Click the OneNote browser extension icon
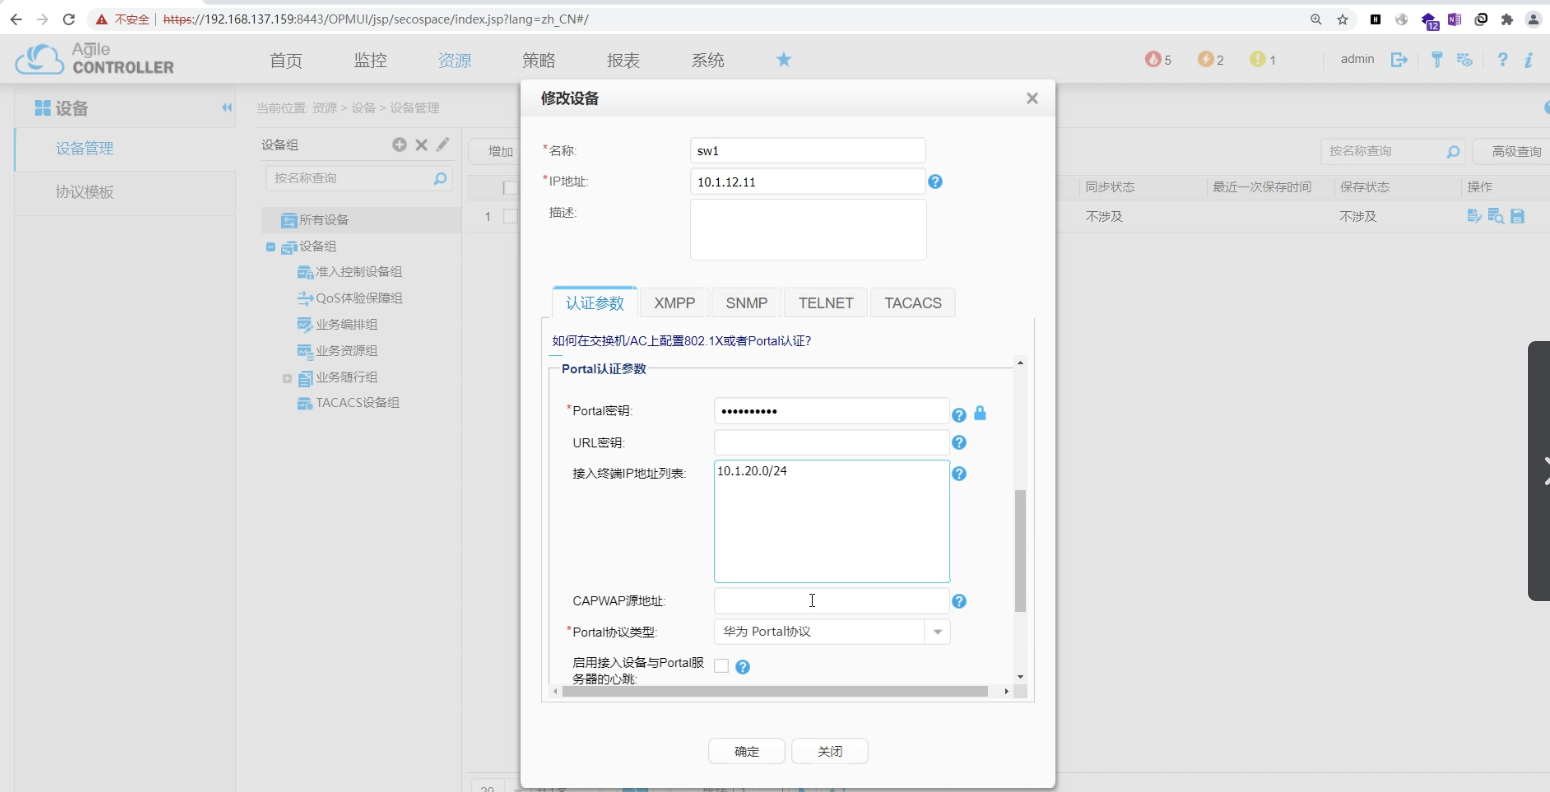Screen dimensions: 1550x792 coord(1454,19)
